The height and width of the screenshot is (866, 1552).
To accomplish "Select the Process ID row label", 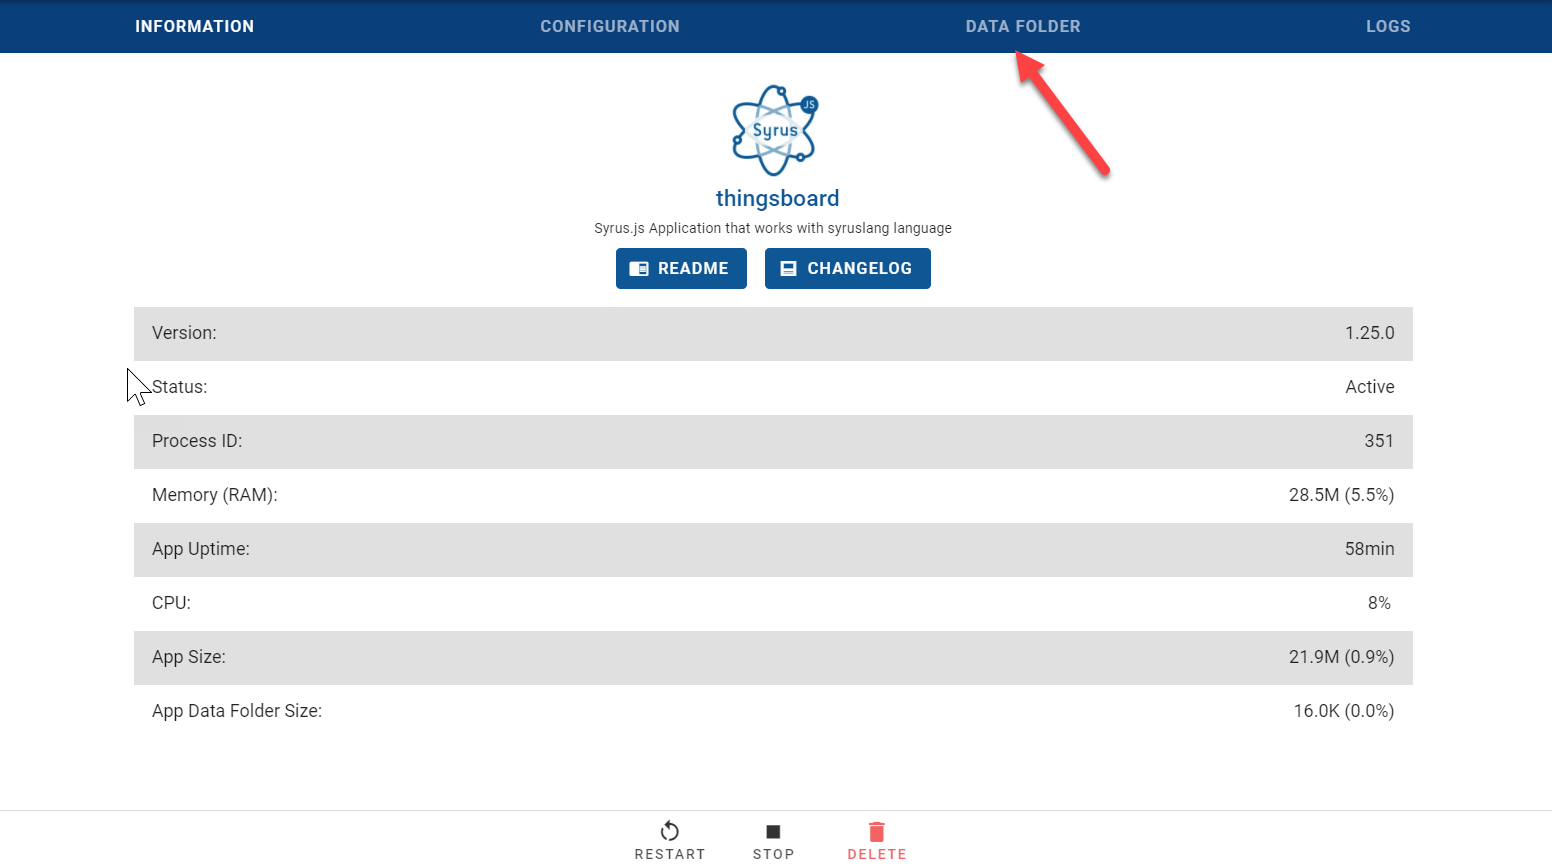I will (x=197, y=441).
